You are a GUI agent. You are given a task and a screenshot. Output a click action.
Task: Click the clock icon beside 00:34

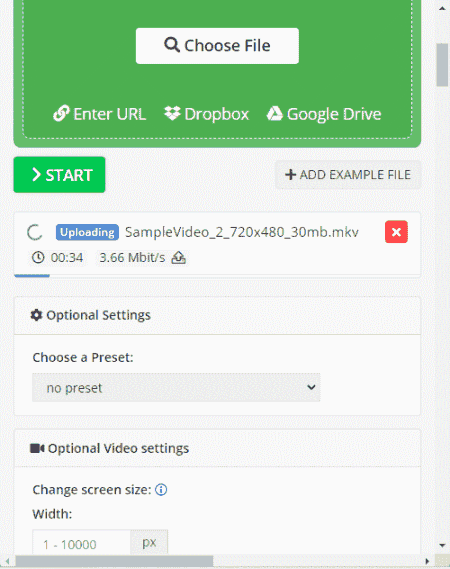coord(38,258)
